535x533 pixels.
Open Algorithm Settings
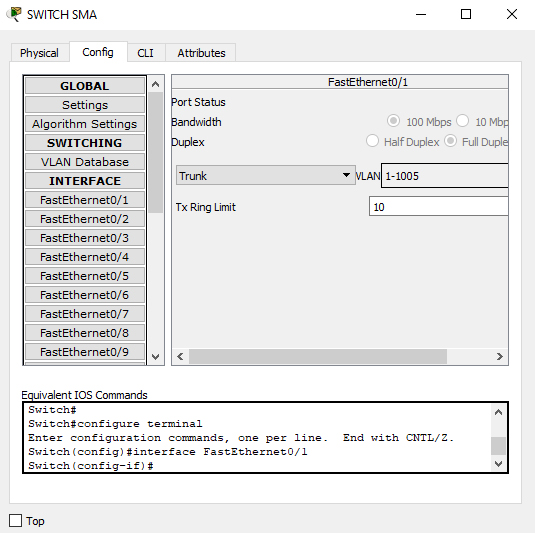tap(85, 124)
